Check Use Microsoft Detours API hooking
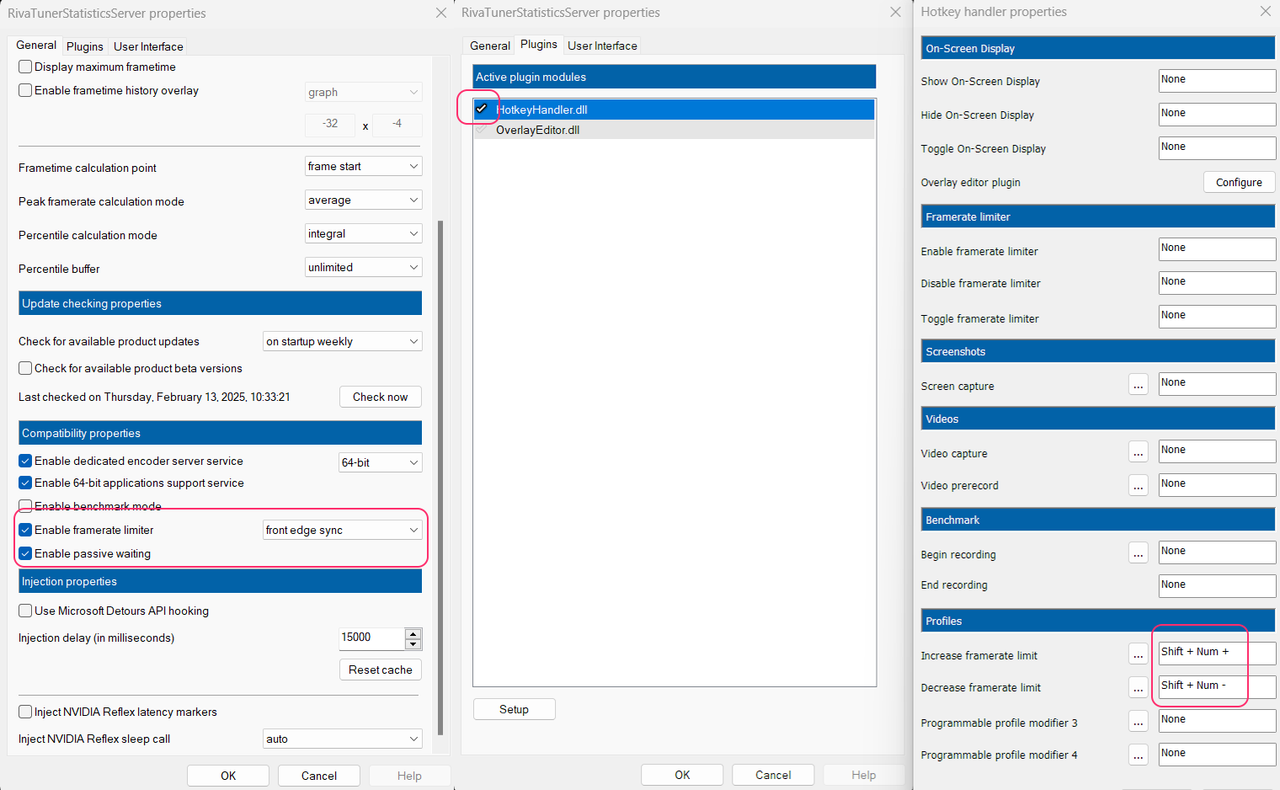 tap(26, 611)
